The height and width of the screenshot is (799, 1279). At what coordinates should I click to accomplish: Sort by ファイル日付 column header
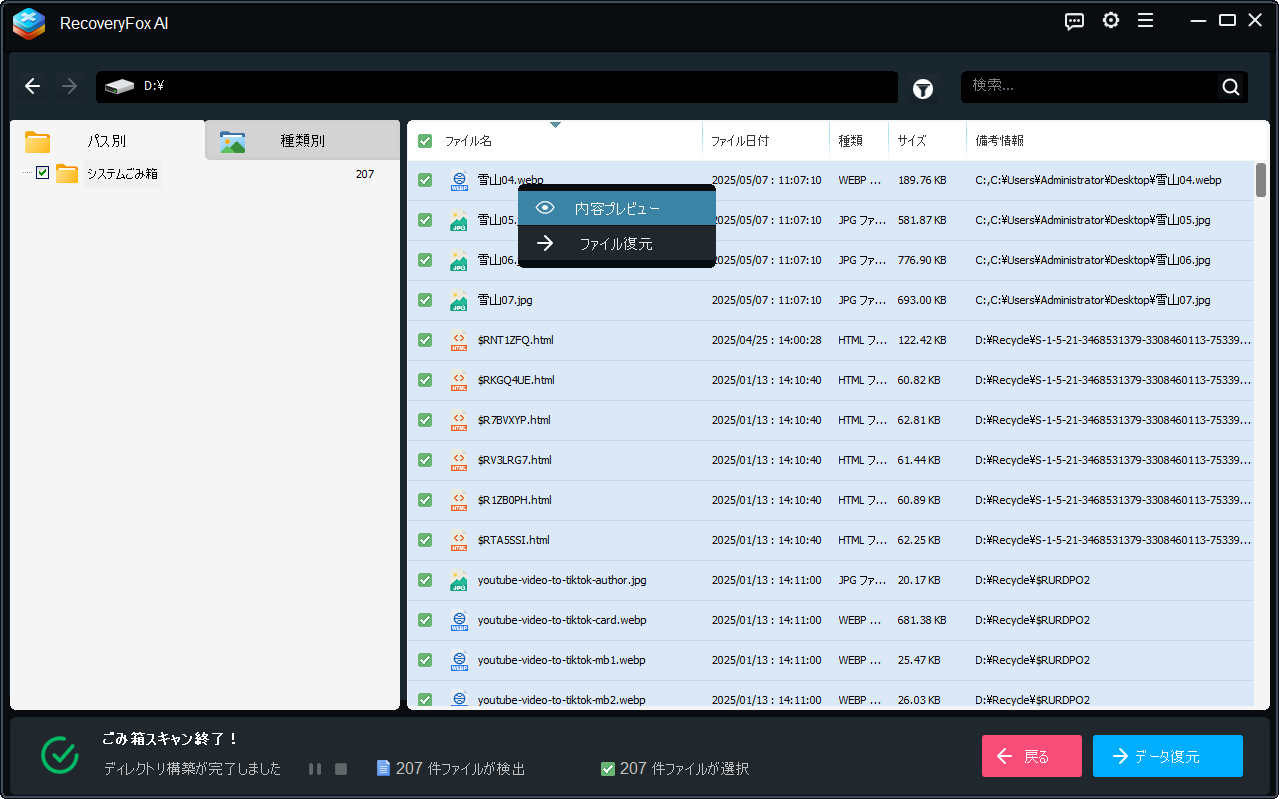point(739,141)
